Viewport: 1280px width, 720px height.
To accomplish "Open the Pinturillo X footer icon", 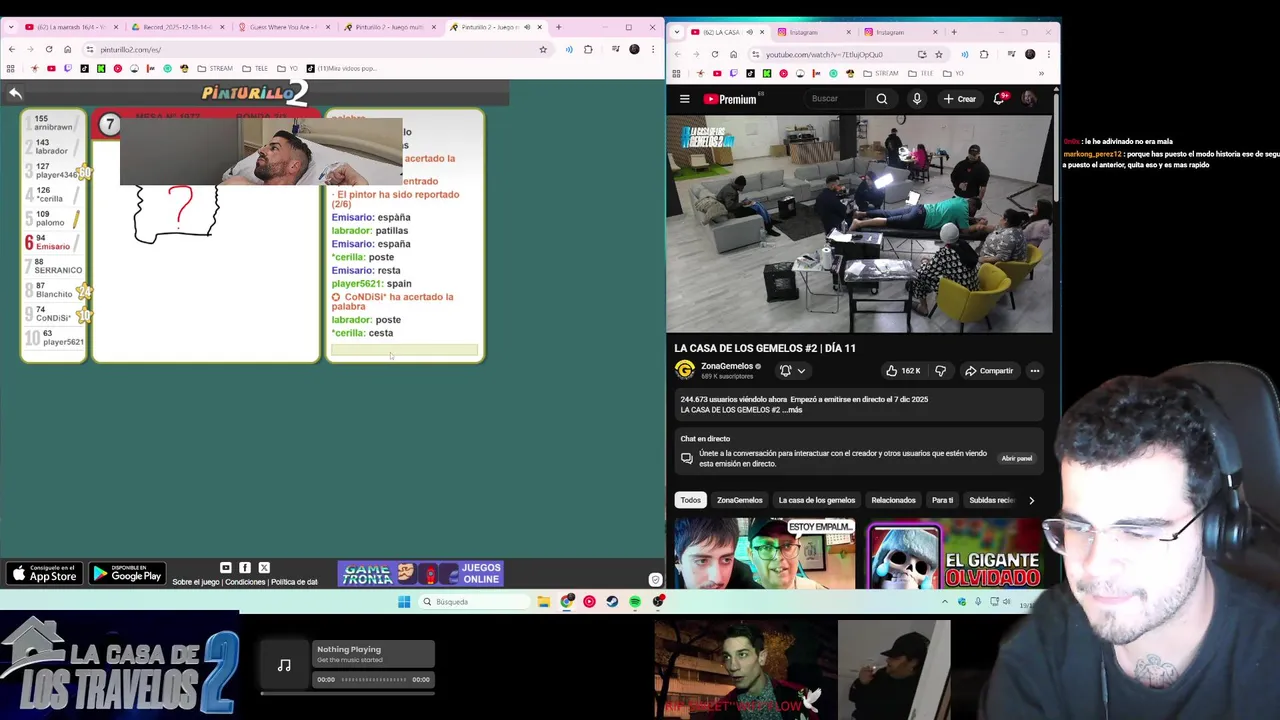I will coord(264,568).
